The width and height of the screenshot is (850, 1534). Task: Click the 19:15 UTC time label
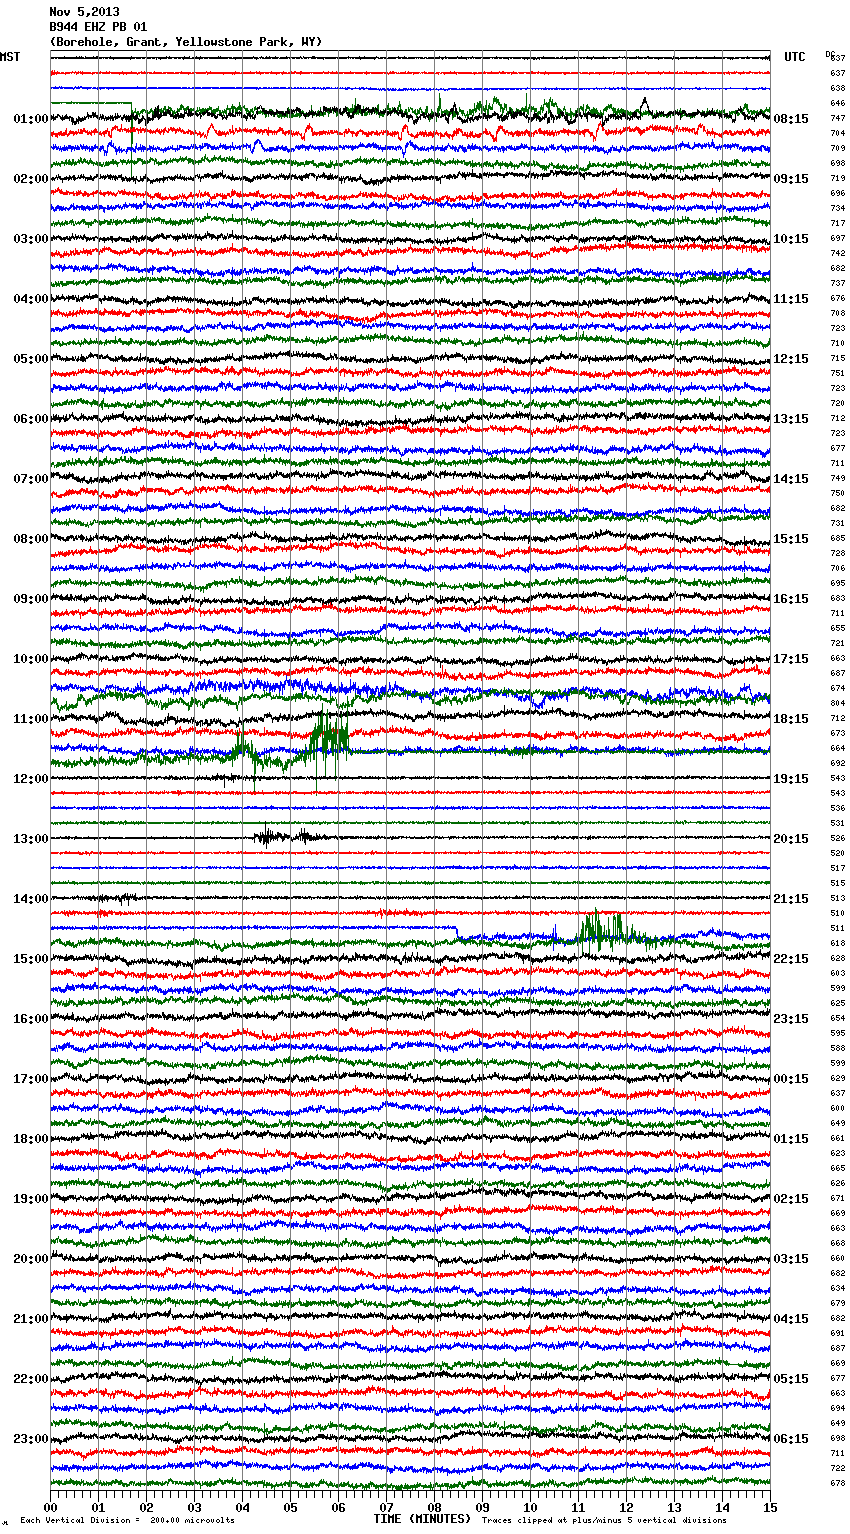point(791,779)
